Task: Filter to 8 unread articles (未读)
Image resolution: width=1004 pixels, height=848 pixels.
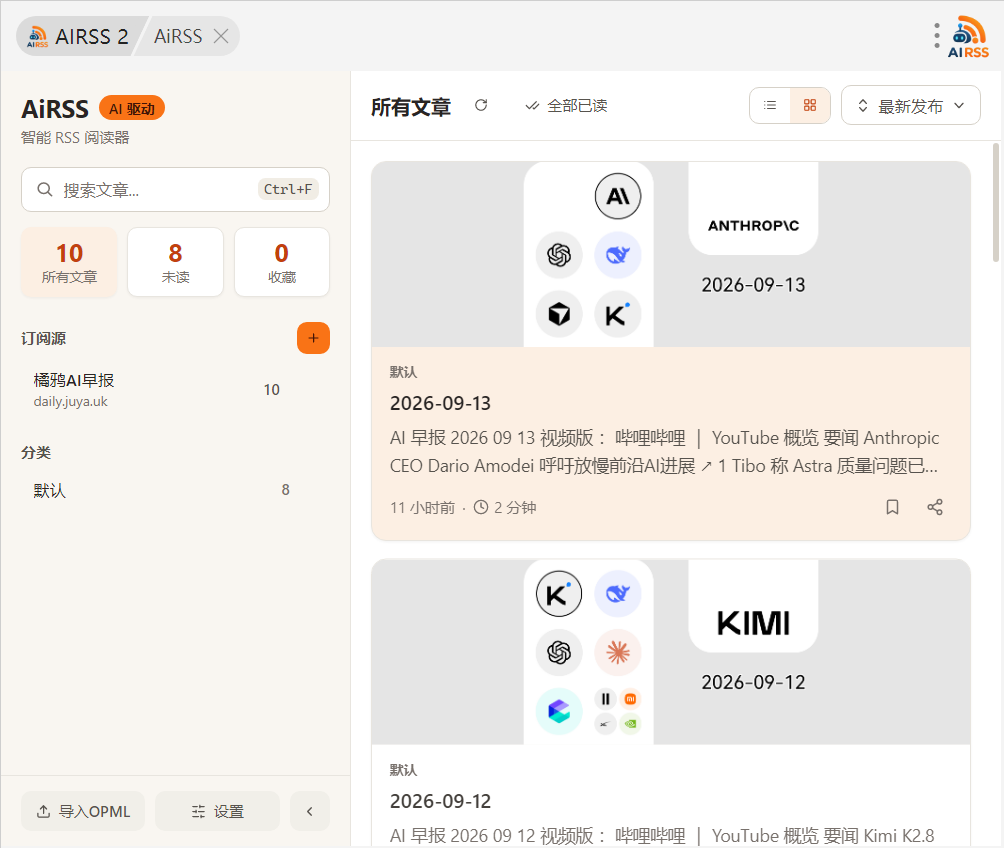Action: click(x=175, y=262)
